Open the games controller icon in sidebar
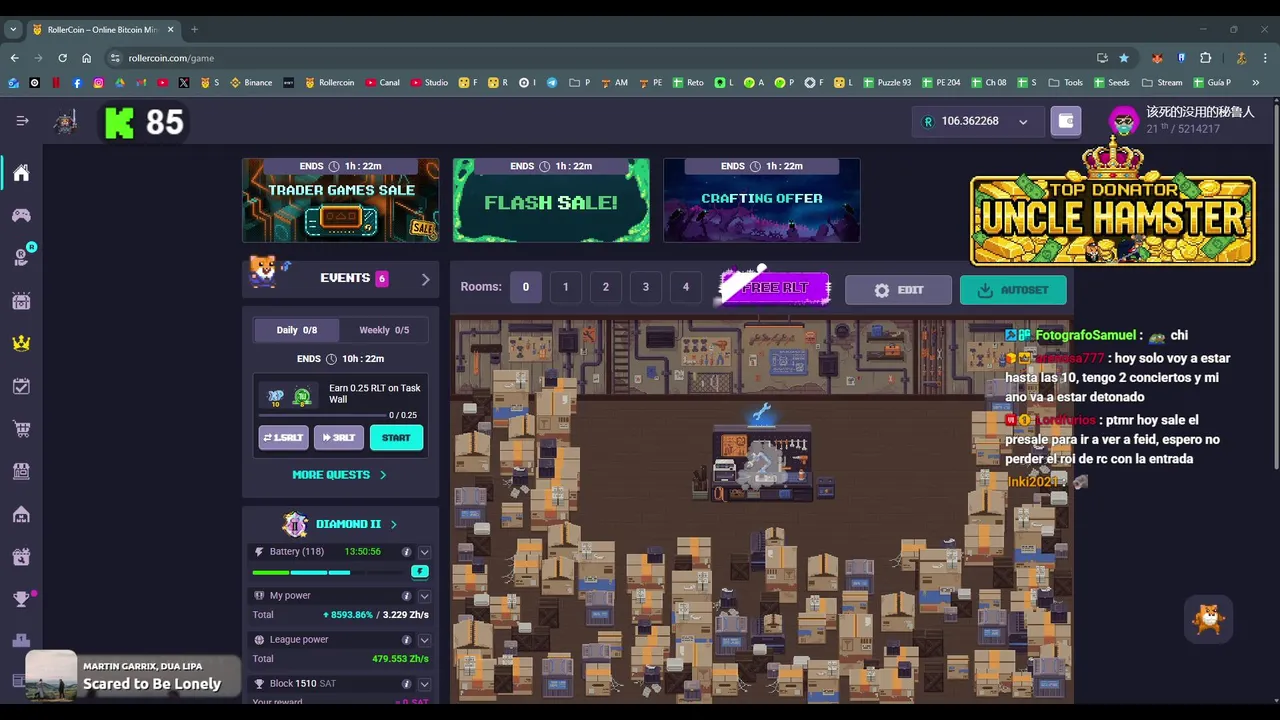1280x720 pixels. 21,215
